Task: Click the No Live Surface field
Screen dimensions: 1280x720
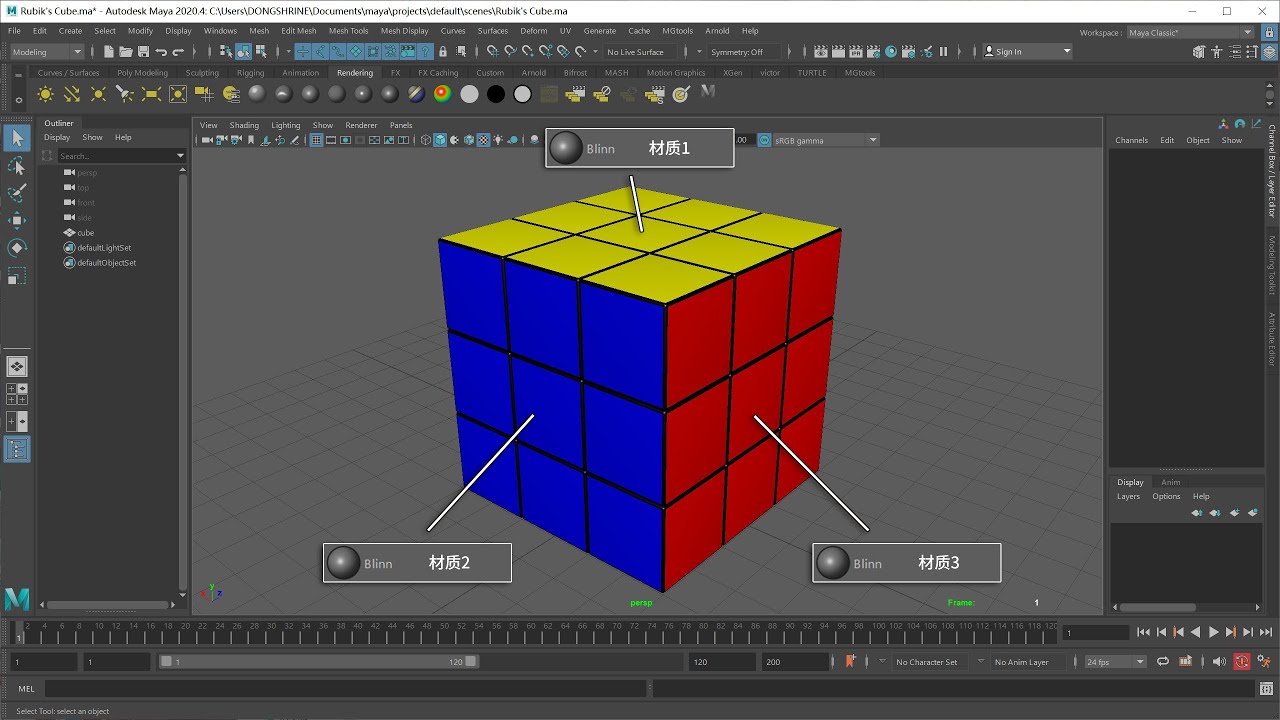Action: coord(645,52)
